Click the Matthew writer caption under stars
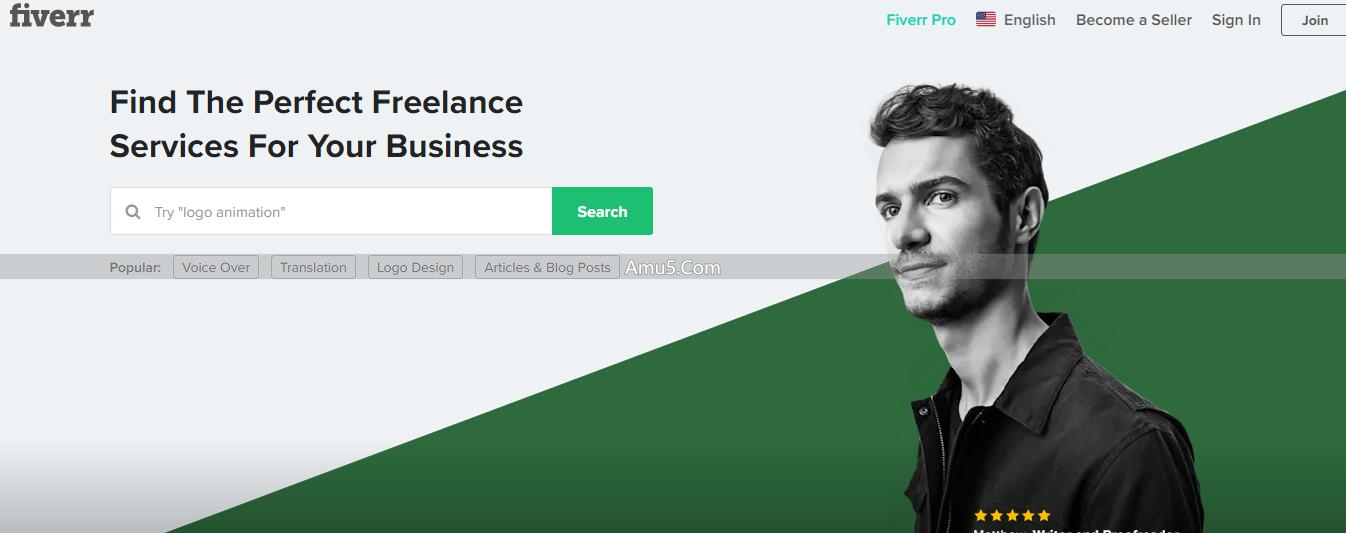 coord(1076,530)
